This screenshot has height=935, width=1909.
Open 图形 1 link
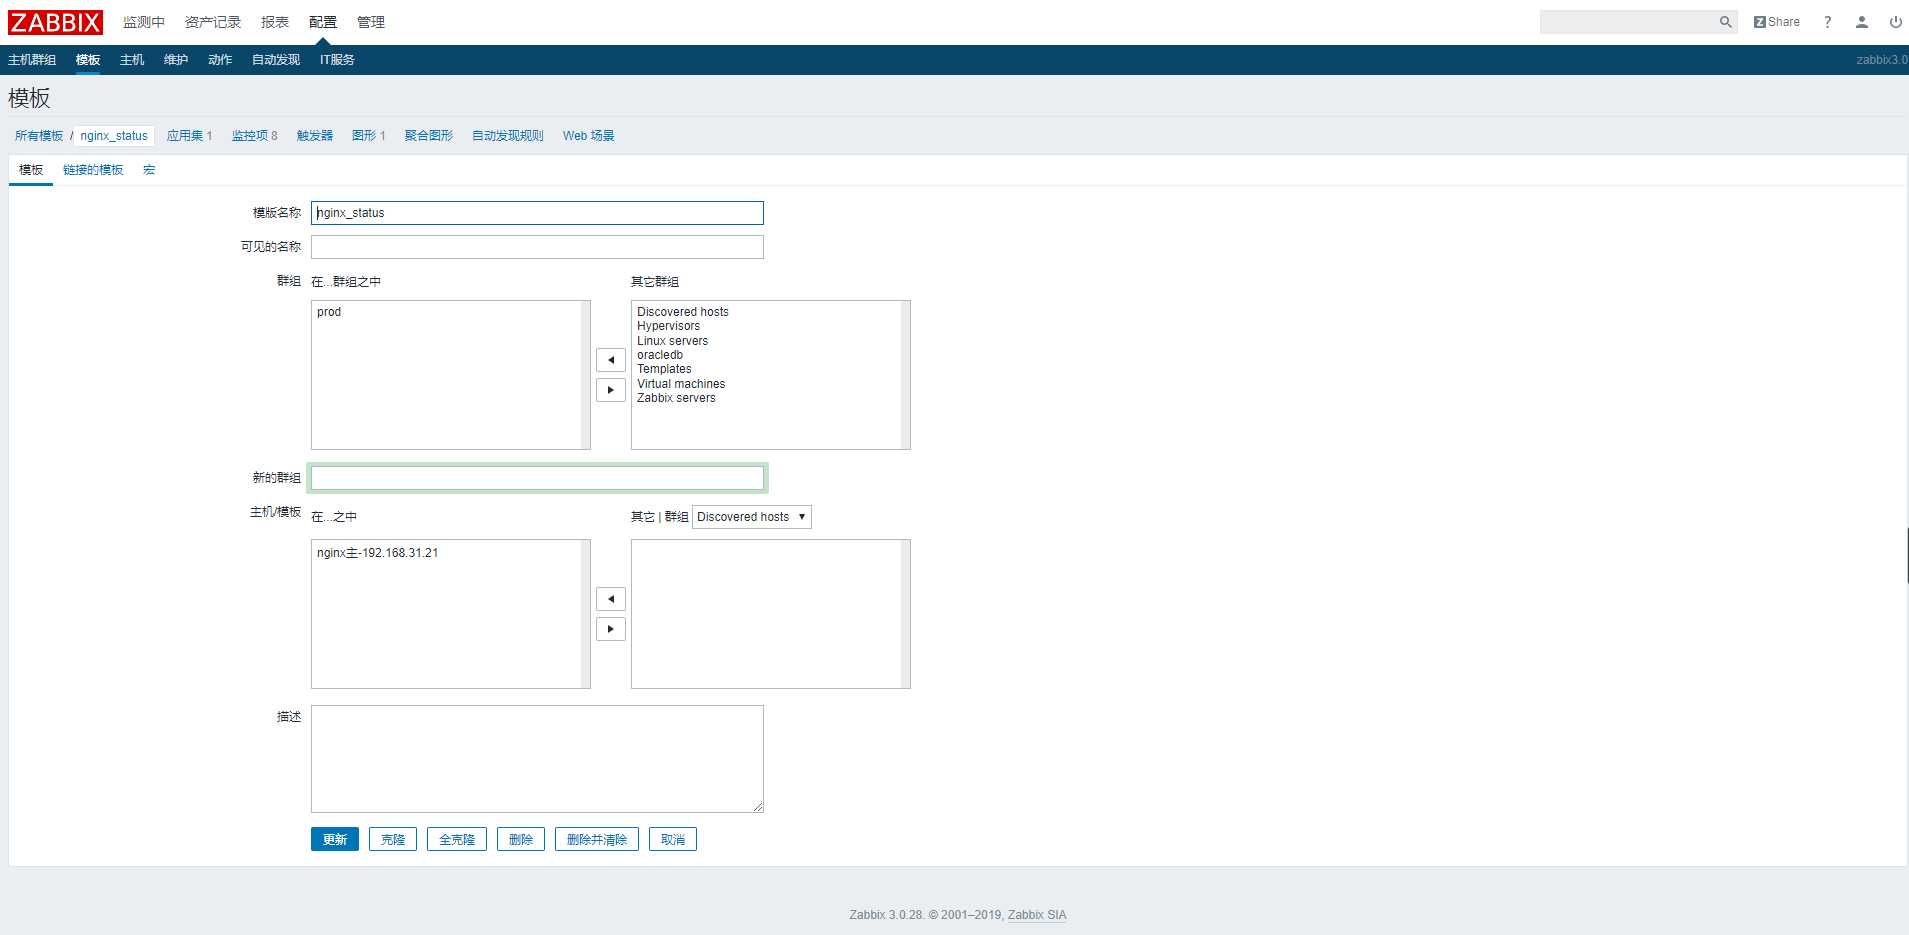369,136
